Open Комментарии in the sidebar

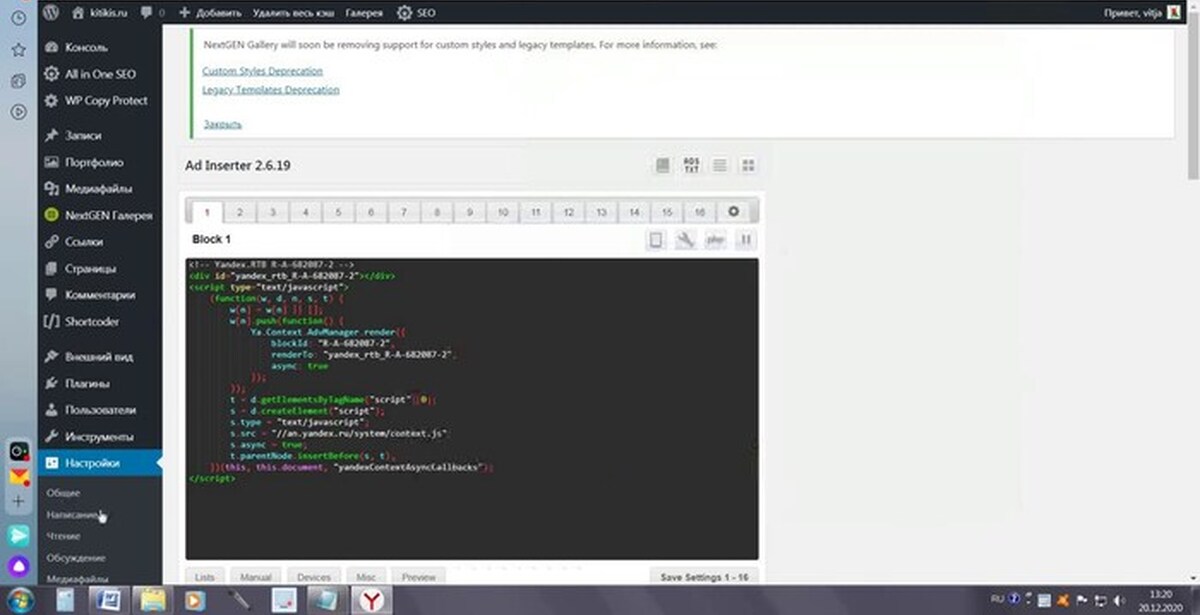point(100,295)
